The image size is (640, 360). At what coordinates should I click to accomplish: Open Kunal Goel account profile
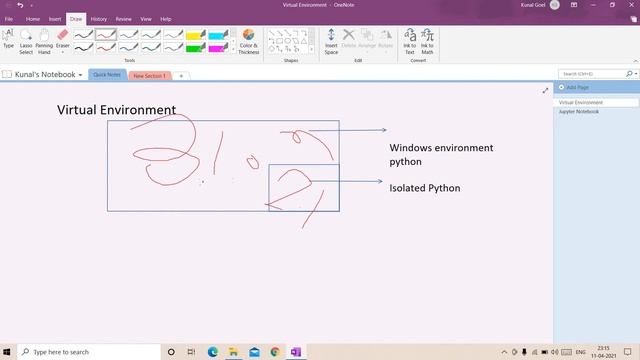tap(539, 5)
